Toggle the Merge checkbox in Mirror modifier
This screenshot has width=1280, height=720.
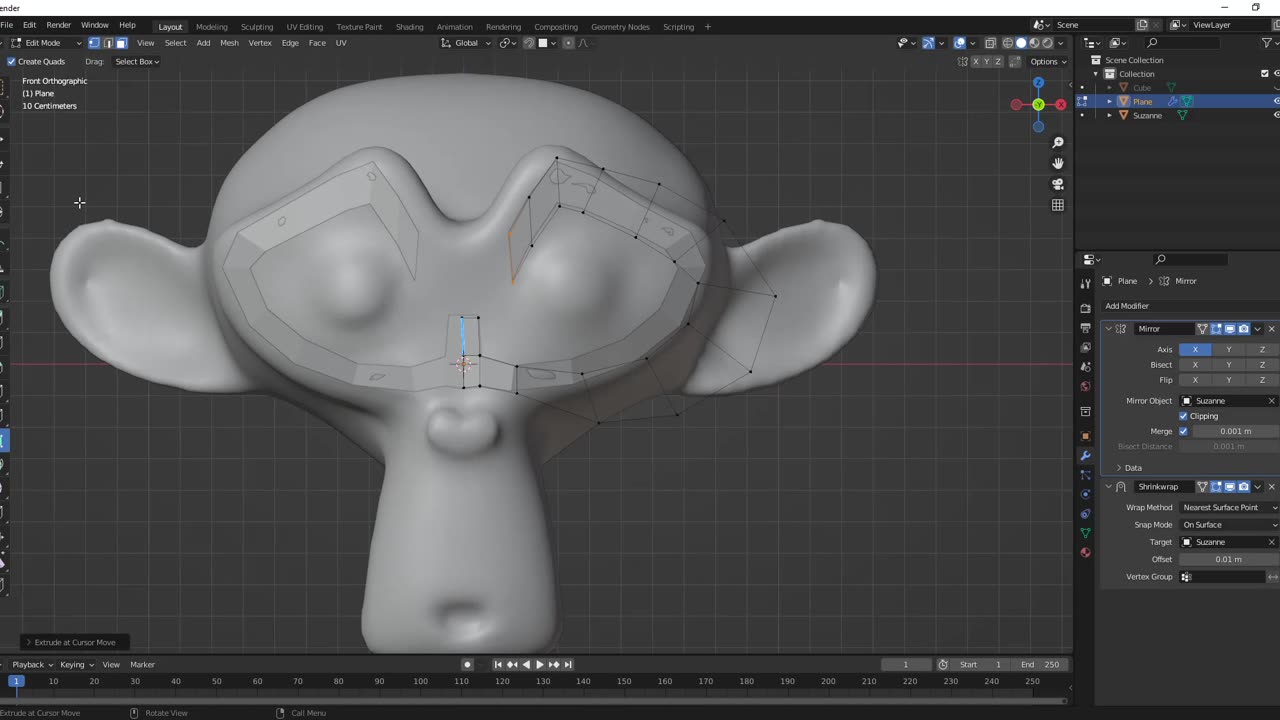click(x=1183, y=431)
